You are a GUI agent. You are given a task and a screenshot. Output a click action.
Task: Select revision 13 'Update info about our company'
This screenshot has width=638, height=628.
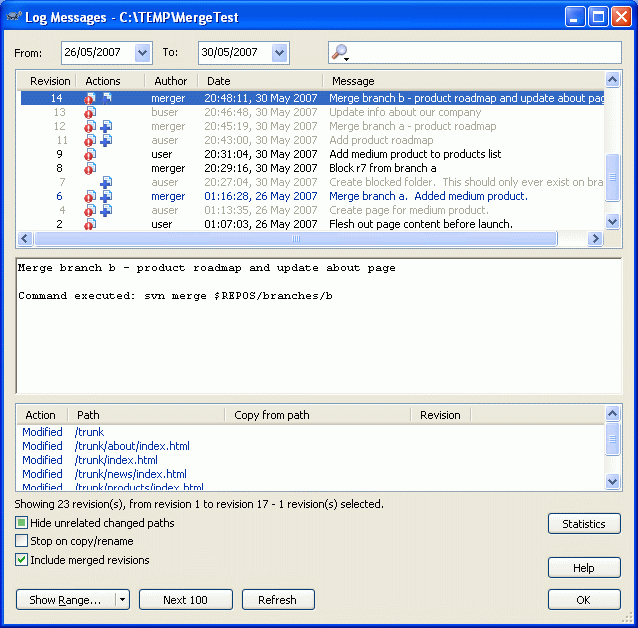pos(312,112)
